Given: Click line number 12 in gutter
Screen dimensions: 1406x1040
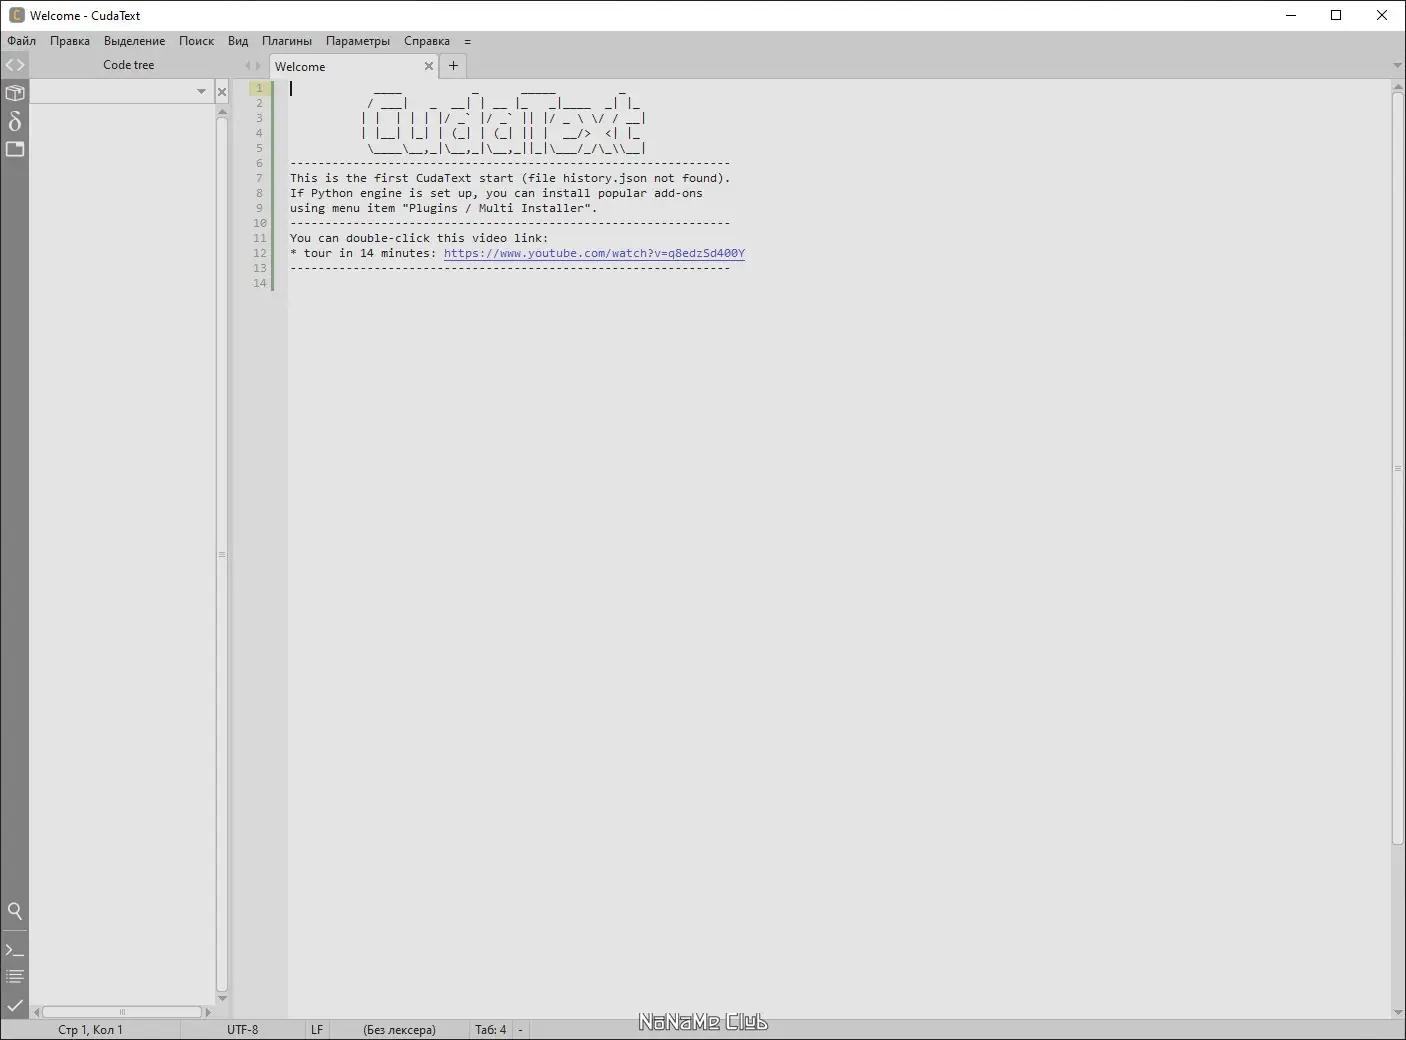Looking at the screenshot, I should pos(259,253).
